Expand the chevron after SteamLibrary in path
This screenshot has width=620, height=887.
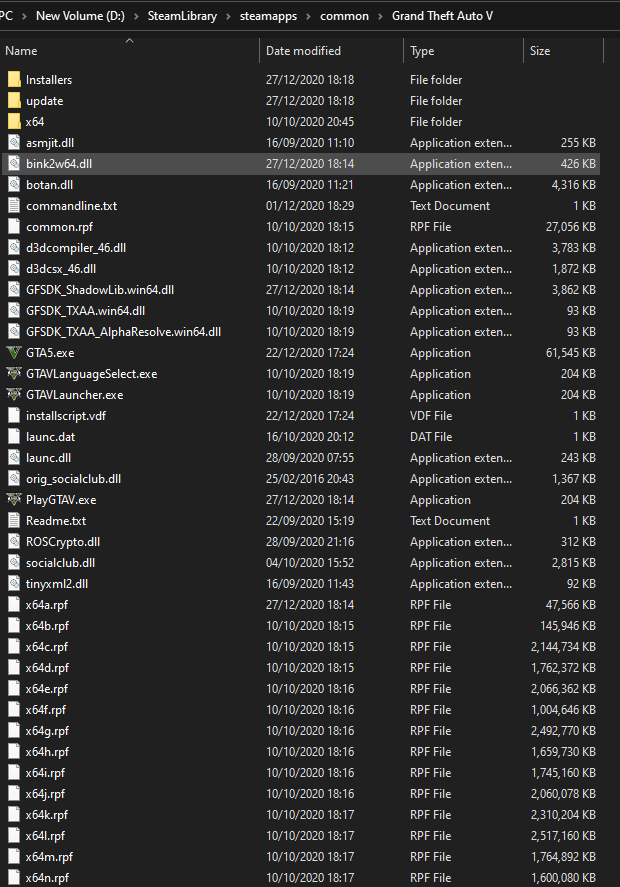coord(229,16)
